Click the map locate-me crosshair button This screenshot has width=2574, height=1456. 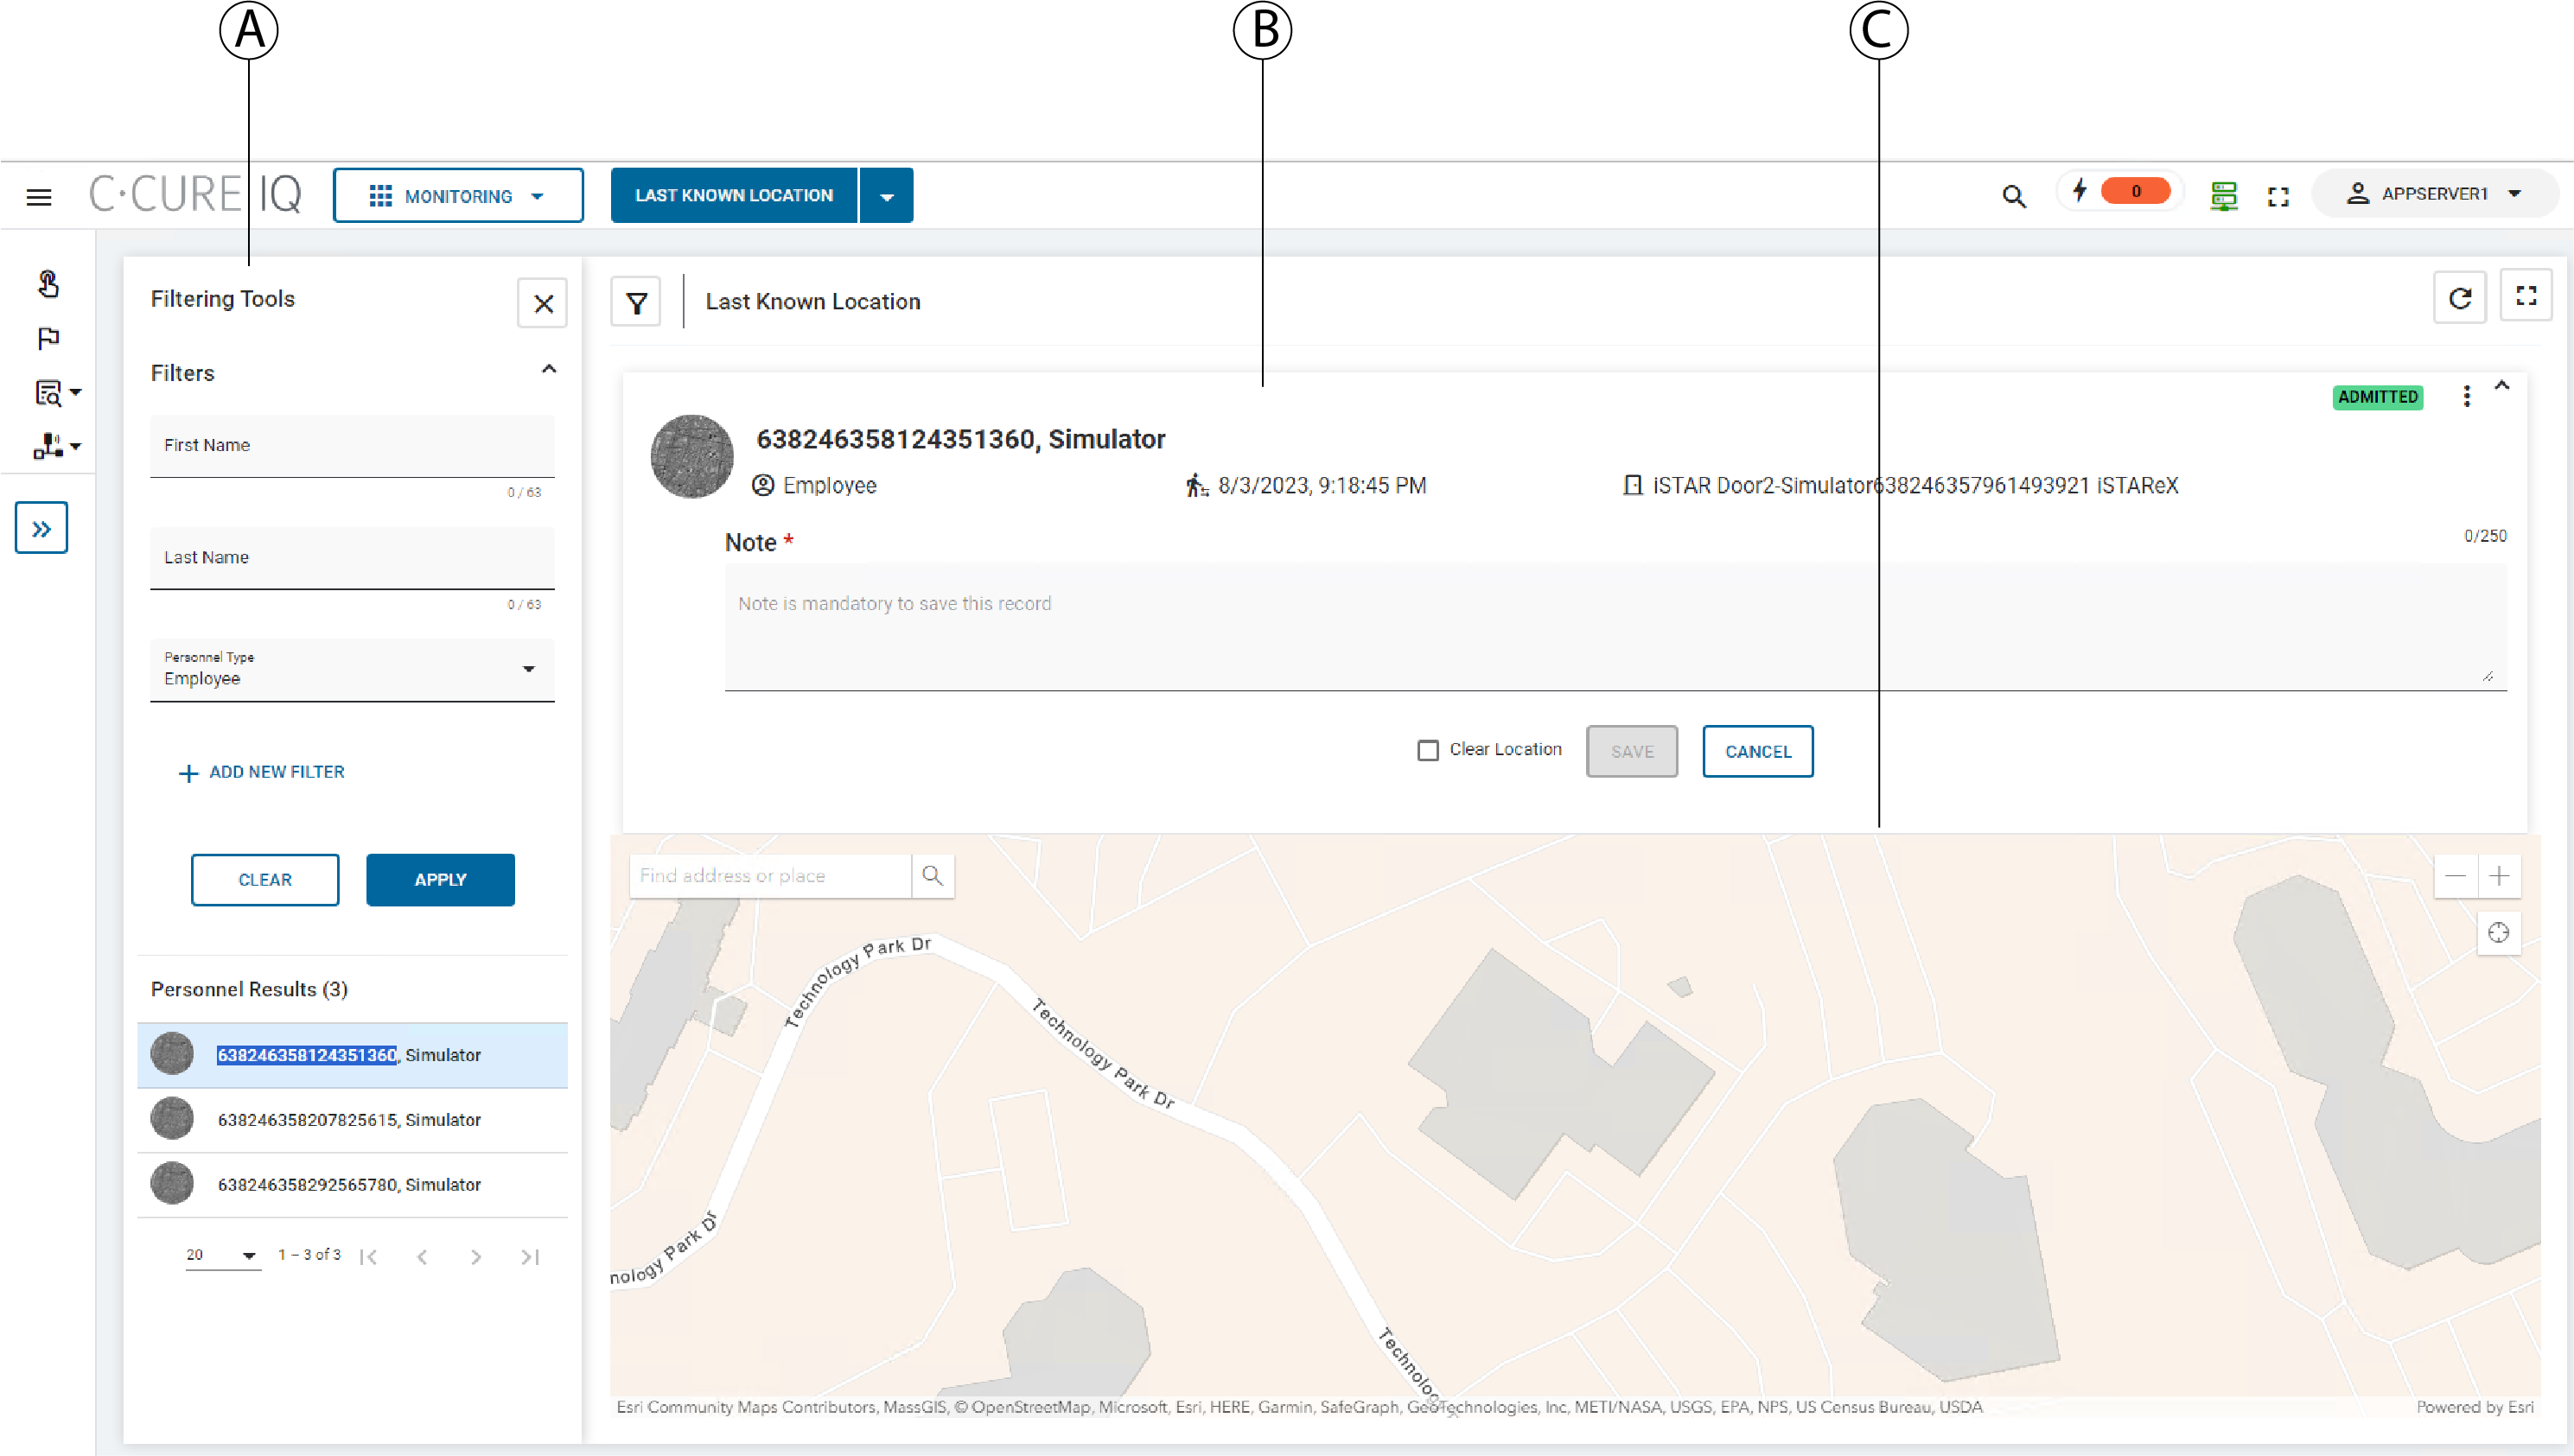[x=2498, y=933]
